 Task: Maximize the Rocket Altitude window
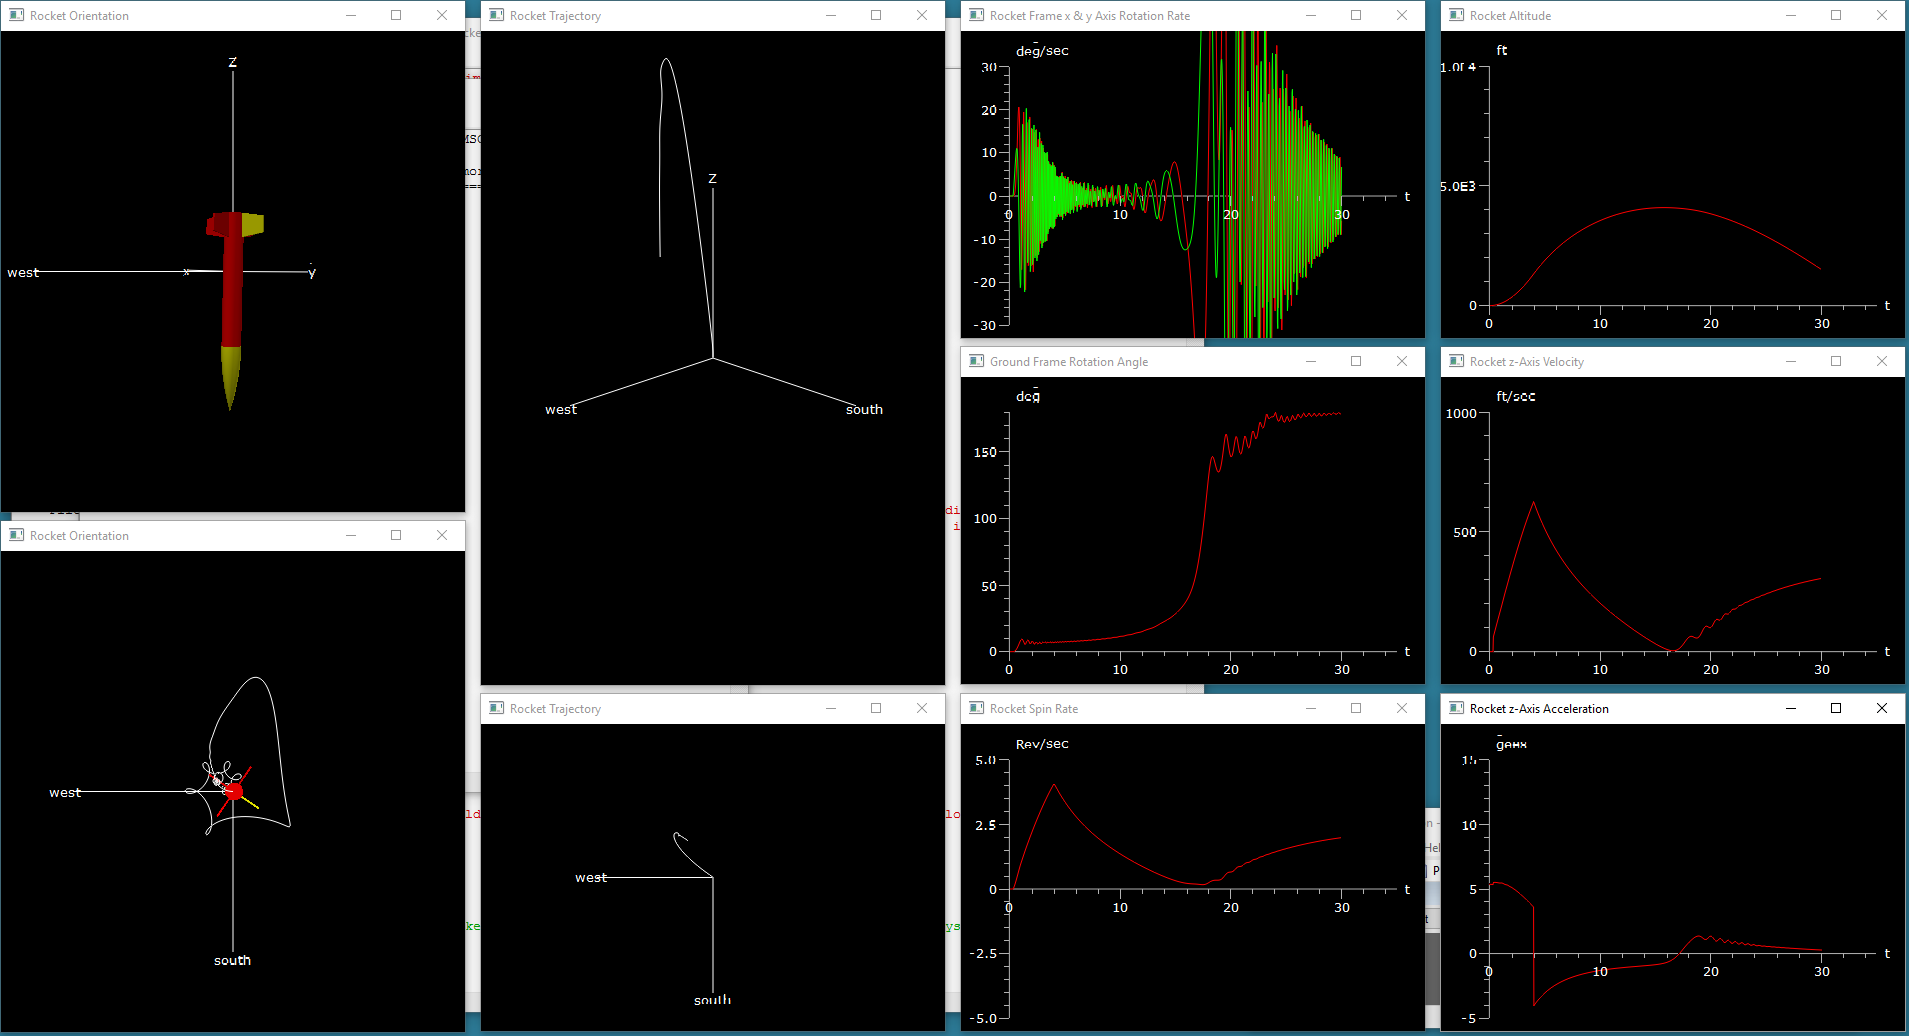1836,15
